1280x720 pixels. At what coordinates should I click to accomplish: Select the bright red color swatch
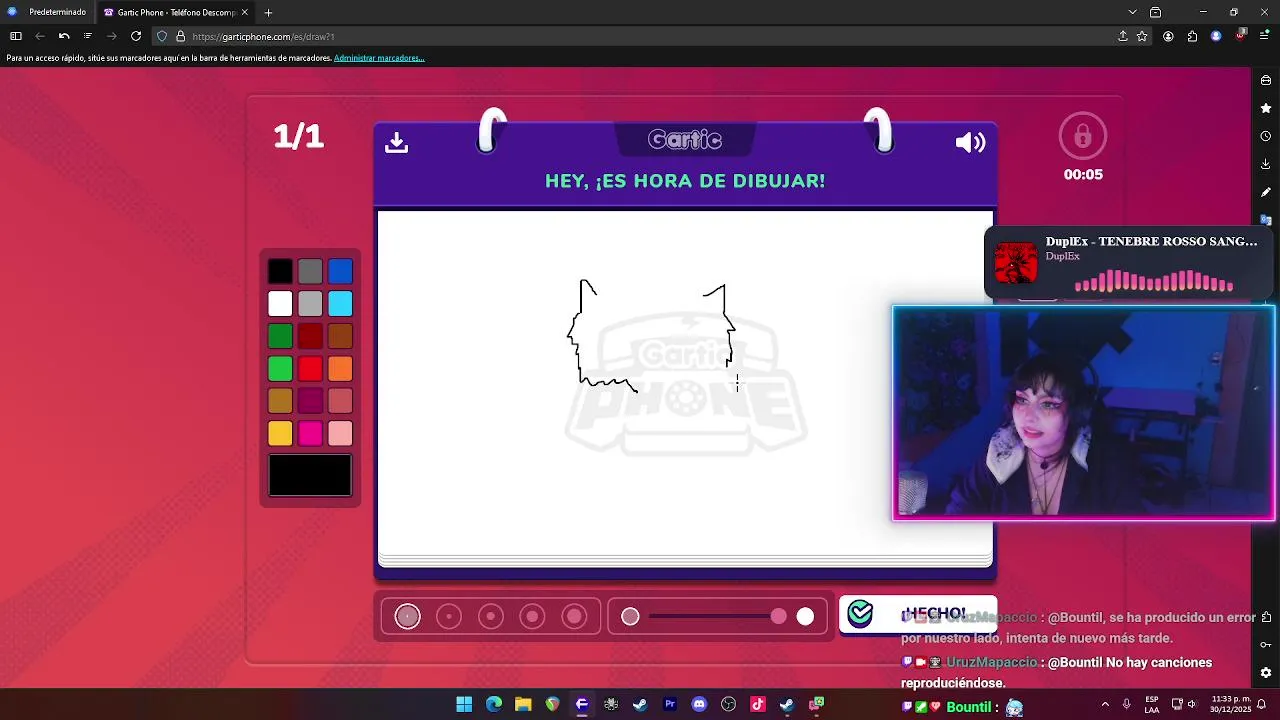click(x=310, y=368)
